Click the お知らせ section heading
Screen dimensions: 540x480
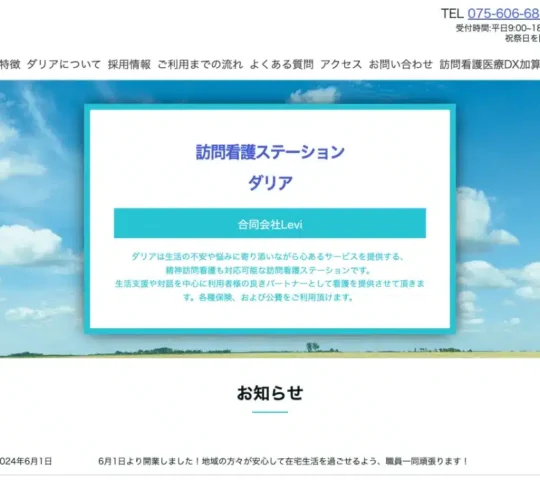tap(270, 393)
